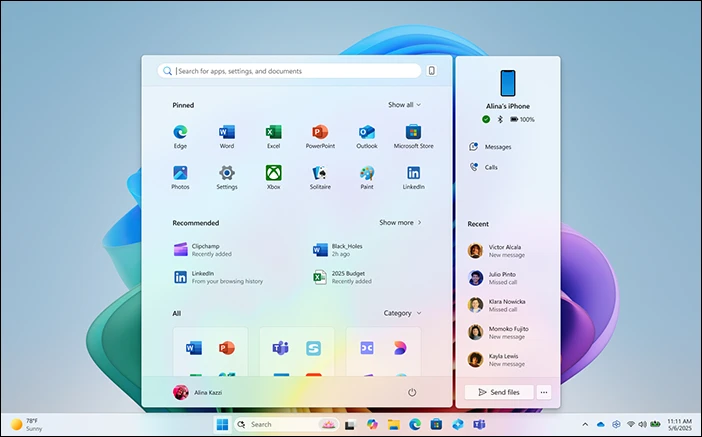Open the Edge app in Pinned
This screenshot has width=702, height=437.
(x=180, y=137)
